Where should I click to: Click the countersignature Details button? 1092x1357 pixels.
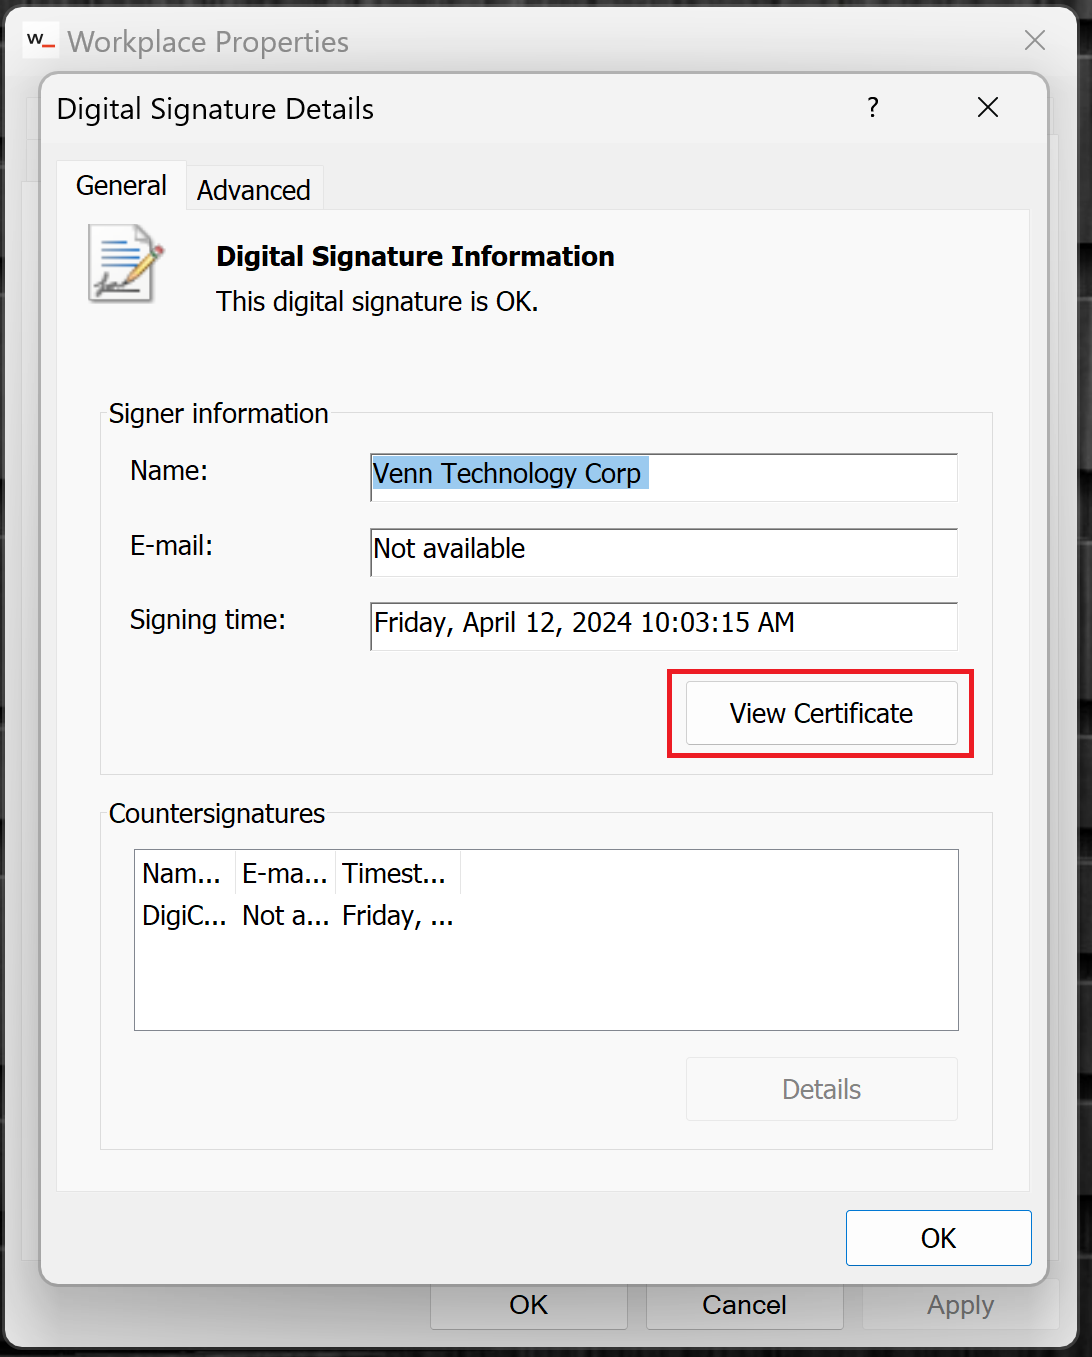tap(821, 1089)
